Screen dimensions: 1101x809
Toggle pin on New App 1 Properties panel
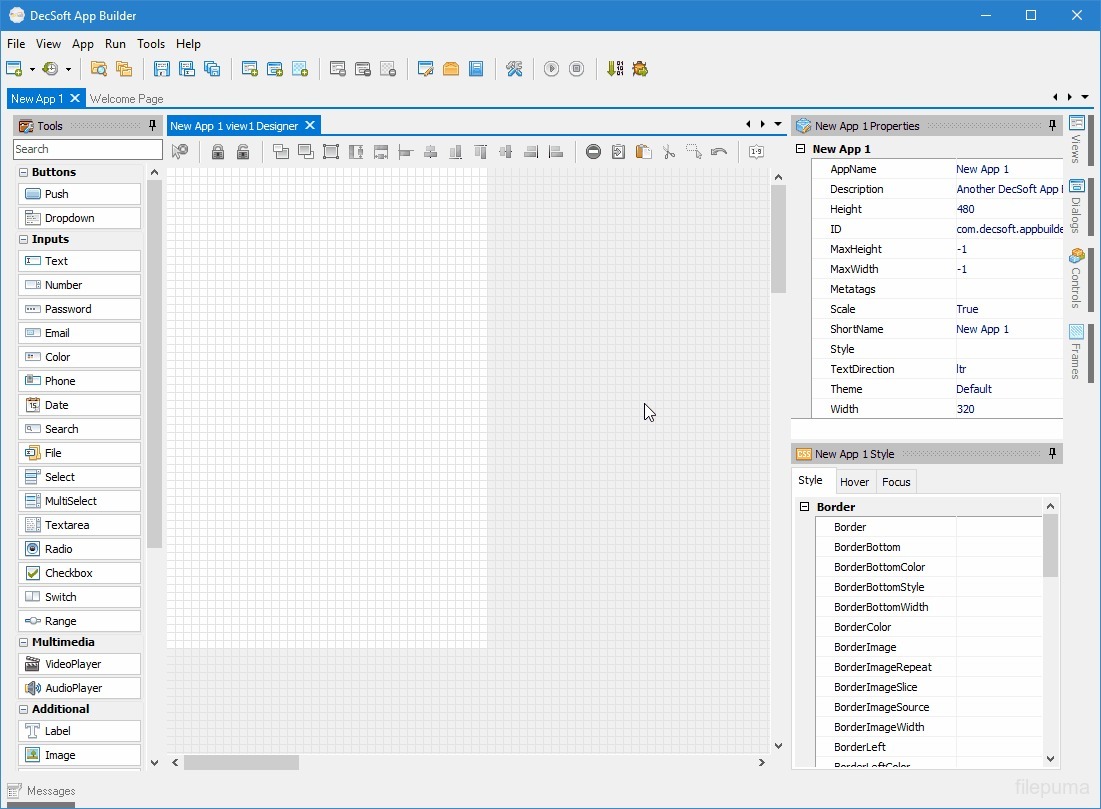pos(1052,126)
